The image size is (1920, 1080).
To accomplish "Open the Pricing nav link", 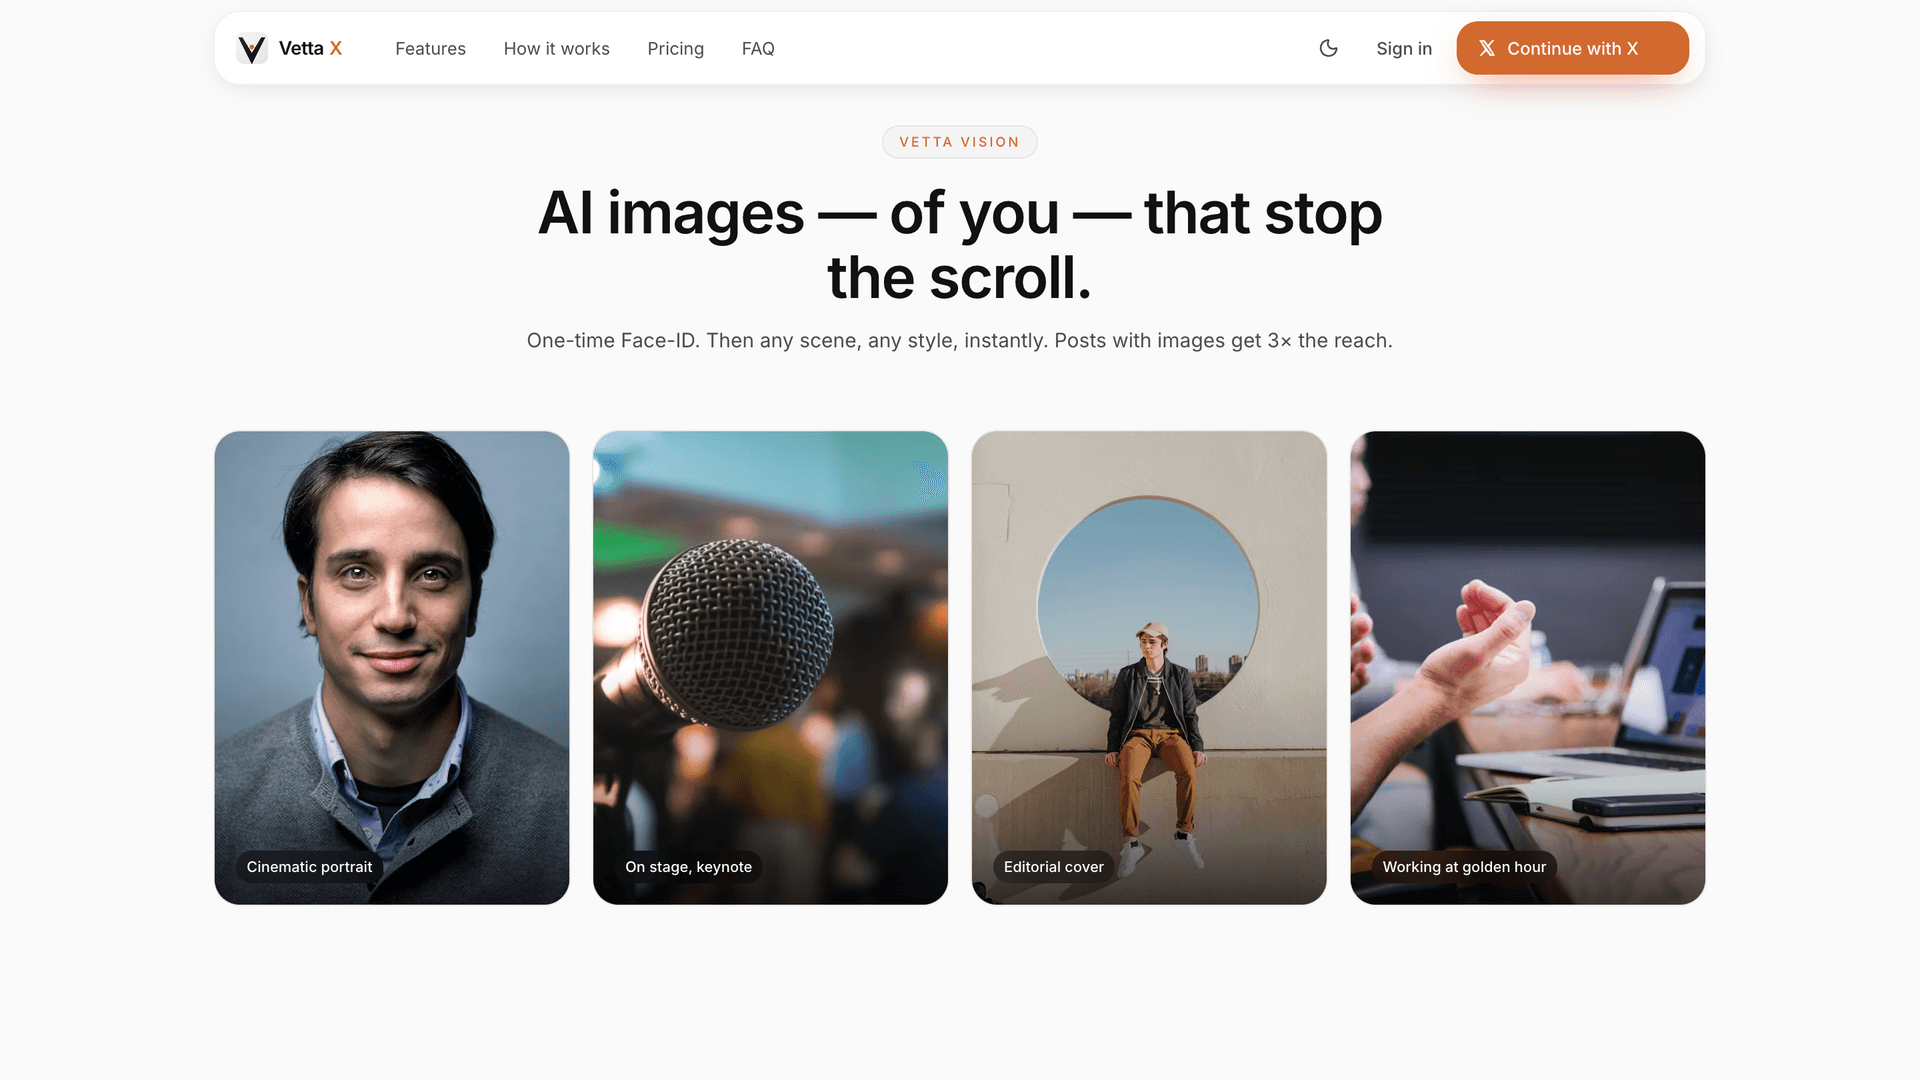I will tap(675, 48).
